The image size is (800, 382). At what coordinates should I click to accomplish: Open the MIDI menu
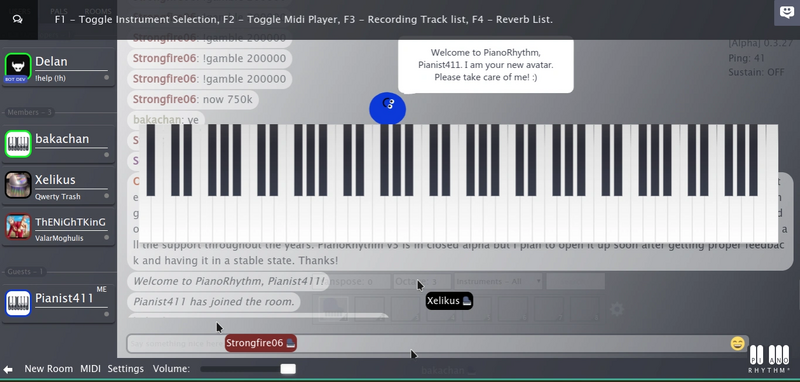click(x=90, y=369)
